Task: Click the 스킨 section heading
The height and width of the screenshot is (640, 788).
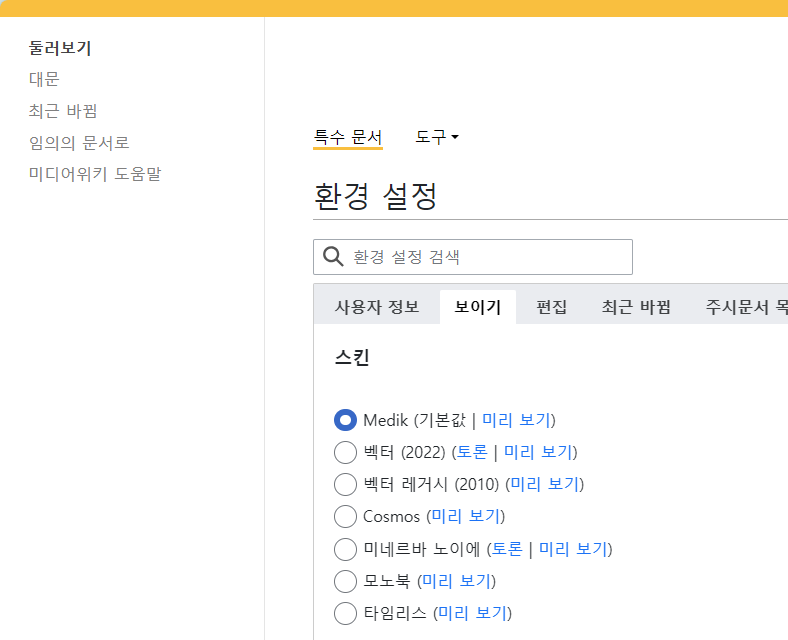Action: coord(352,358)
